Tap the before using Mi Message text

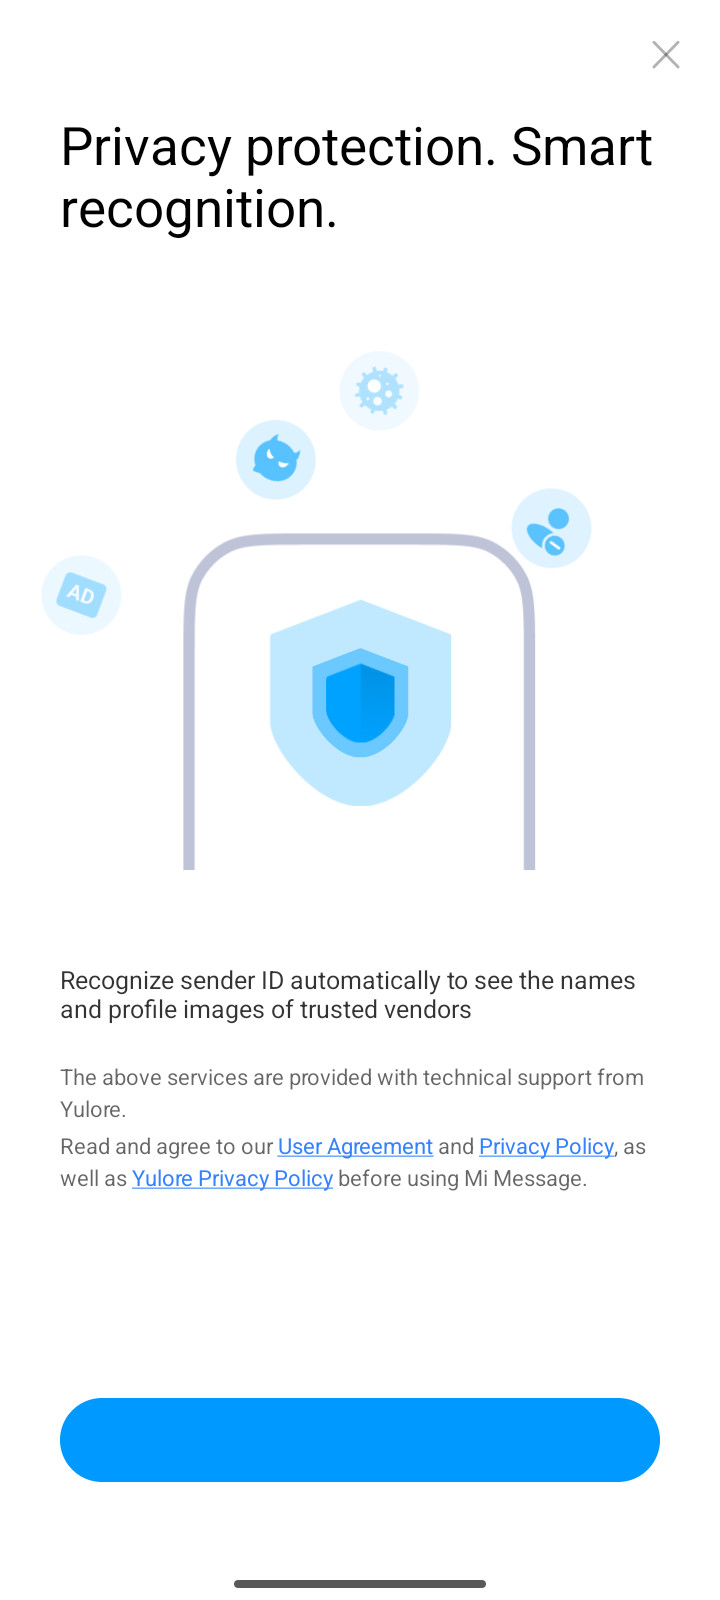tap(462, 1179)
